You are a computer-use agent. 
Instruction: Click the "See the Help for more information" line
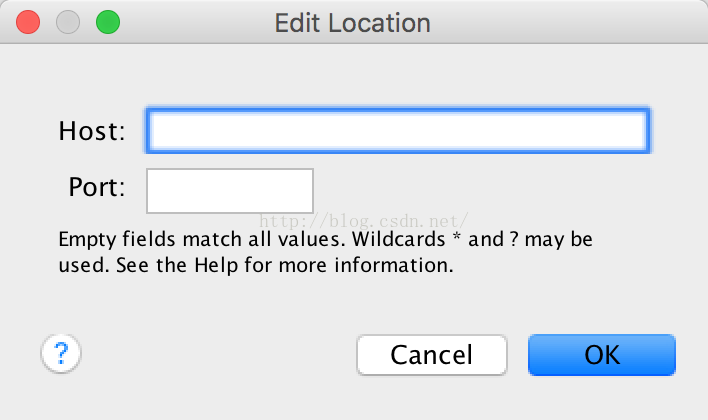pos(257,266)
